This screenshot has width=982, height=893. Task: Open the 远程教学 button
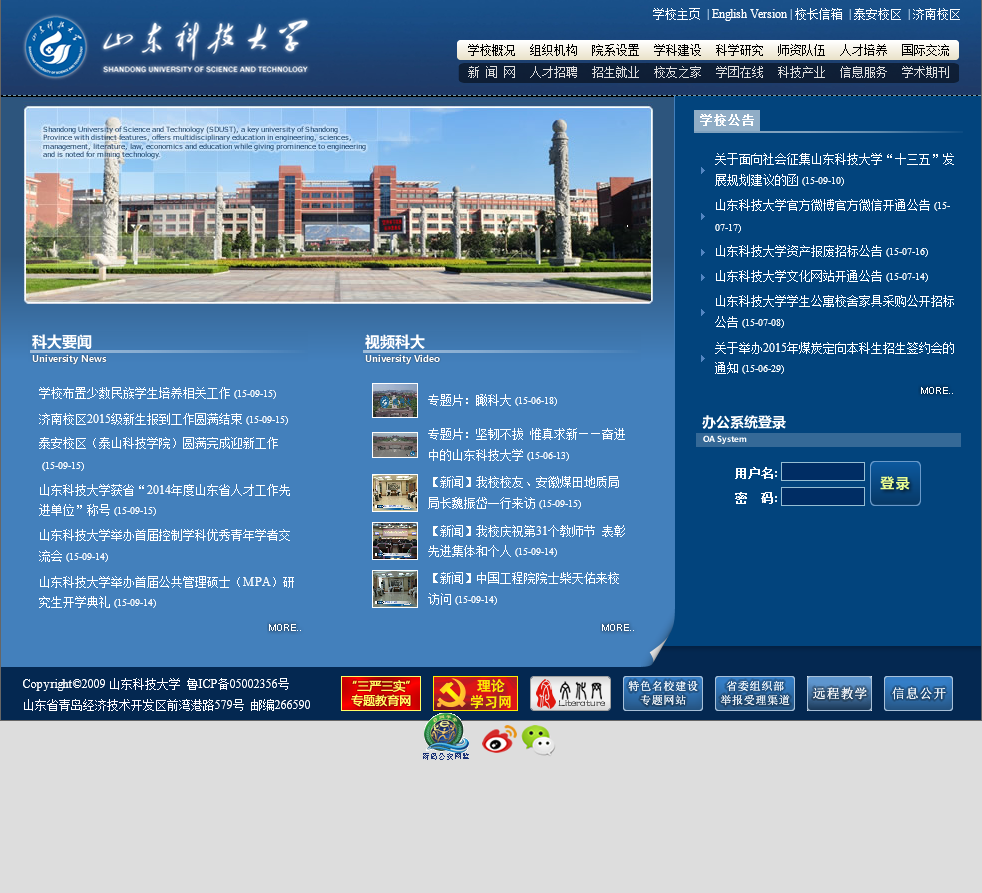tap(839, 693)
